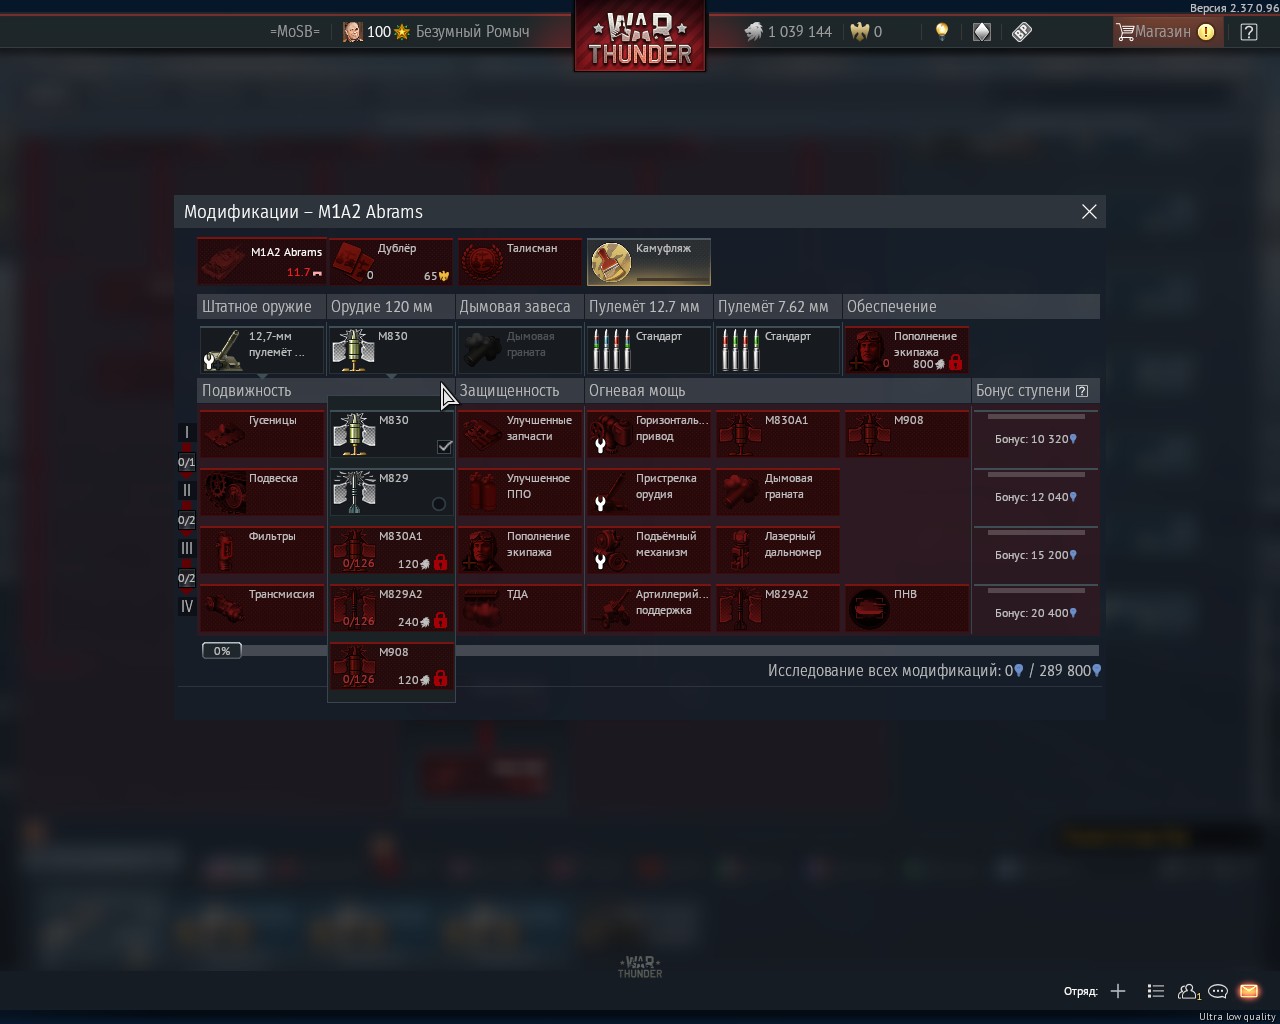1280x1024 pixels.
Task: Open the help question mark icon
Action: pos(1248,32)
